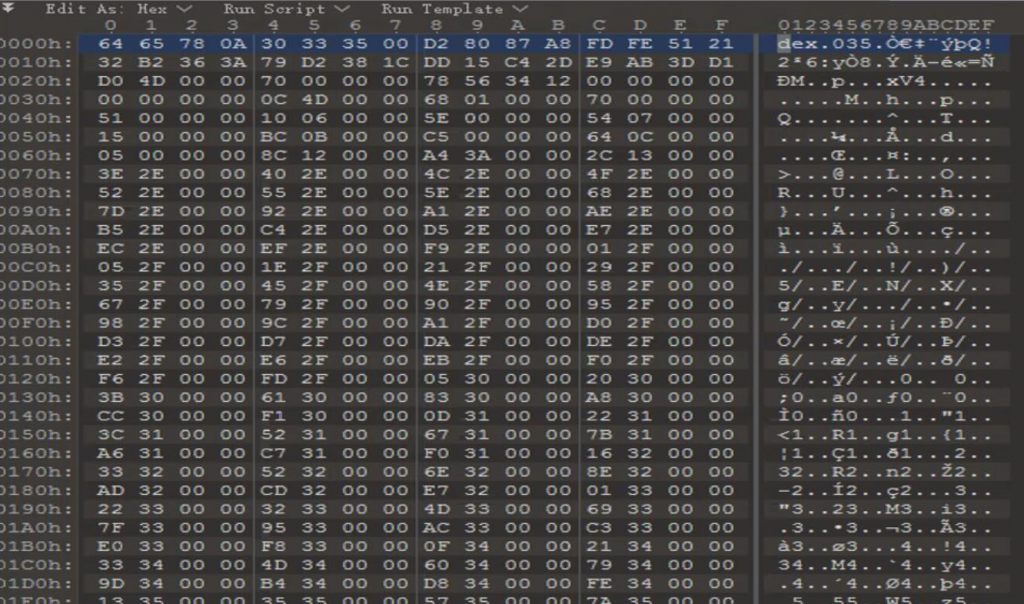Click hex column header 7 in the ruler
The width and height of the screenshot is (1024, 604).
click(x=395, y=25)
